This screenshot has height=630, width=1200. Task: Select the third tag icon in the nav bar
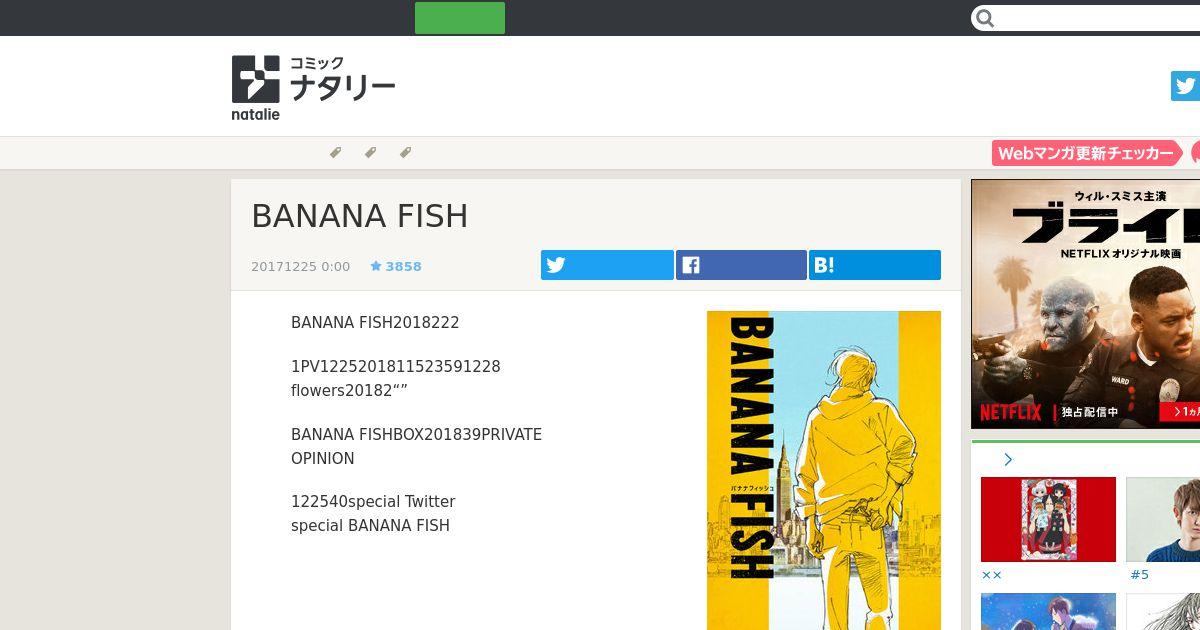click(x=406, y=153)
